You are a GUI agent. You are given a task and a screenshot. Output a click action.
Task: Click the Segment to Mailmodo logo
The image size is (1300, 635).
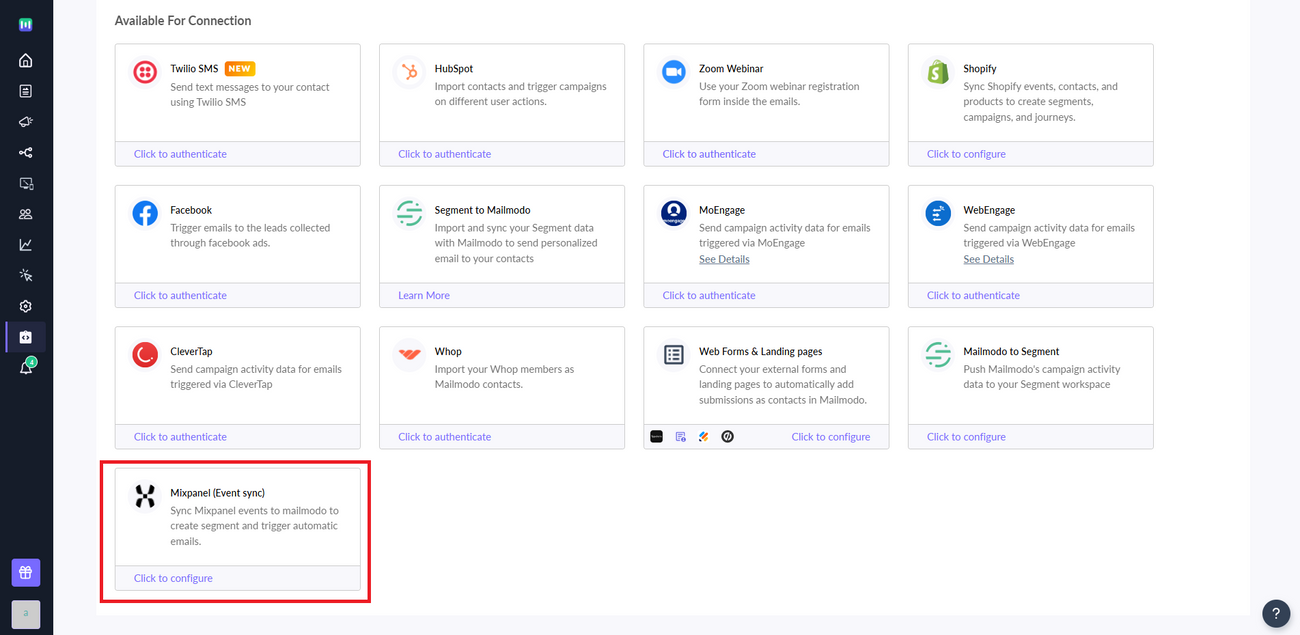click(409, 214)
